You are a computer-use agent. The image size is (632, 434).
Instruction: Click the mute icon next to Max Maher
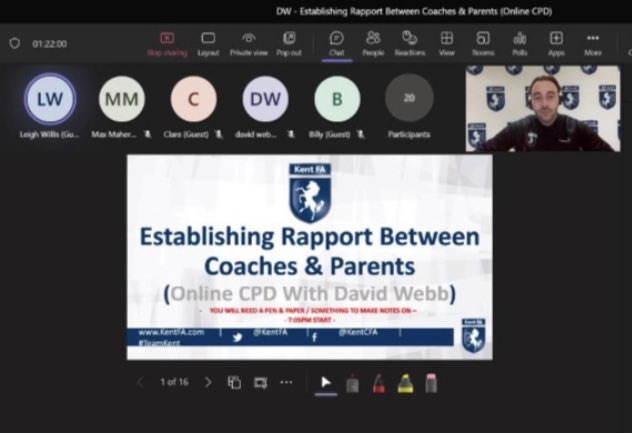tap(148, 134)
